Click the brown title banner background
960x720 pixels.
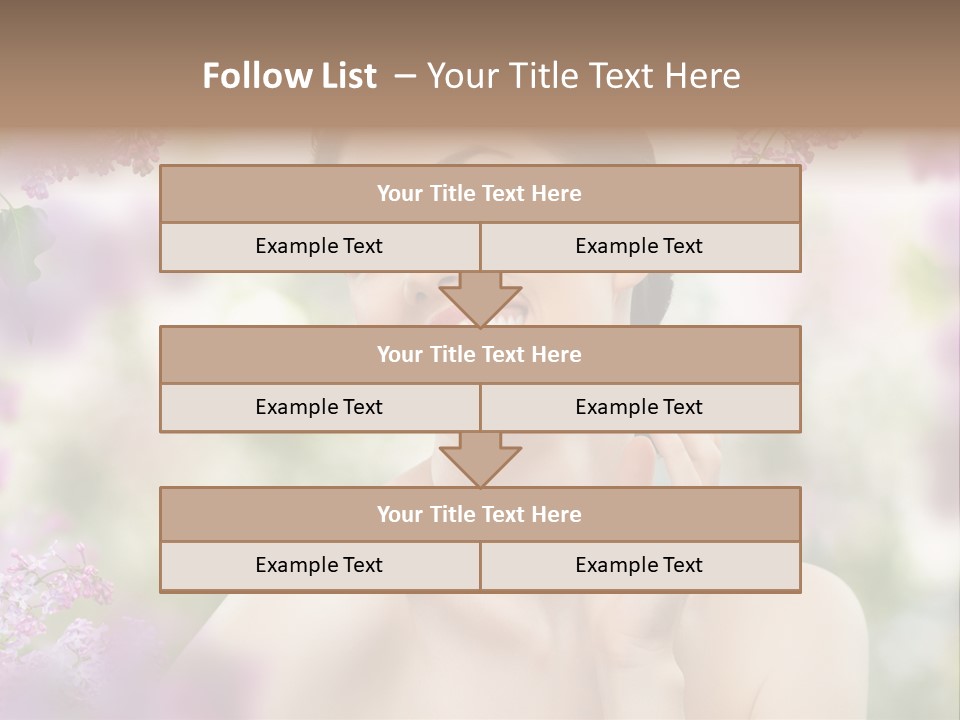(850, 60)
